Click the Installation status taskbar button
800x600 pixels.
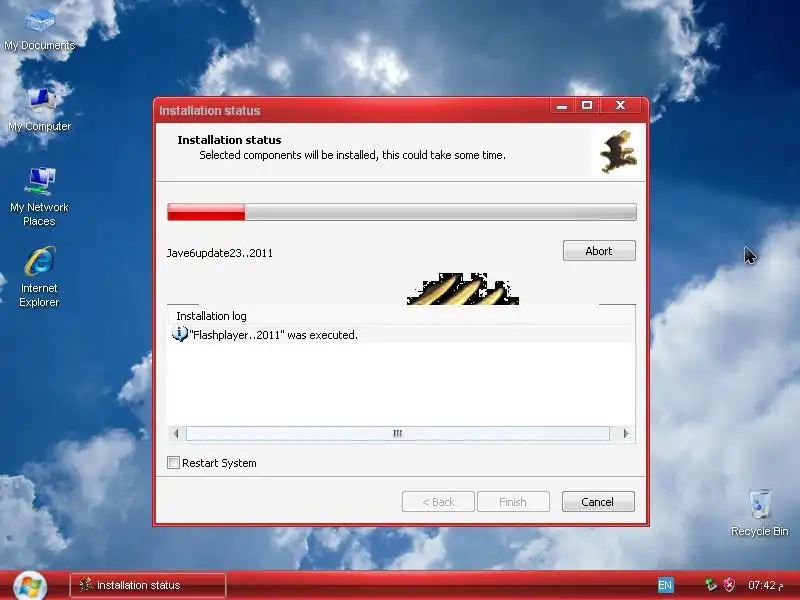[148, 585]
